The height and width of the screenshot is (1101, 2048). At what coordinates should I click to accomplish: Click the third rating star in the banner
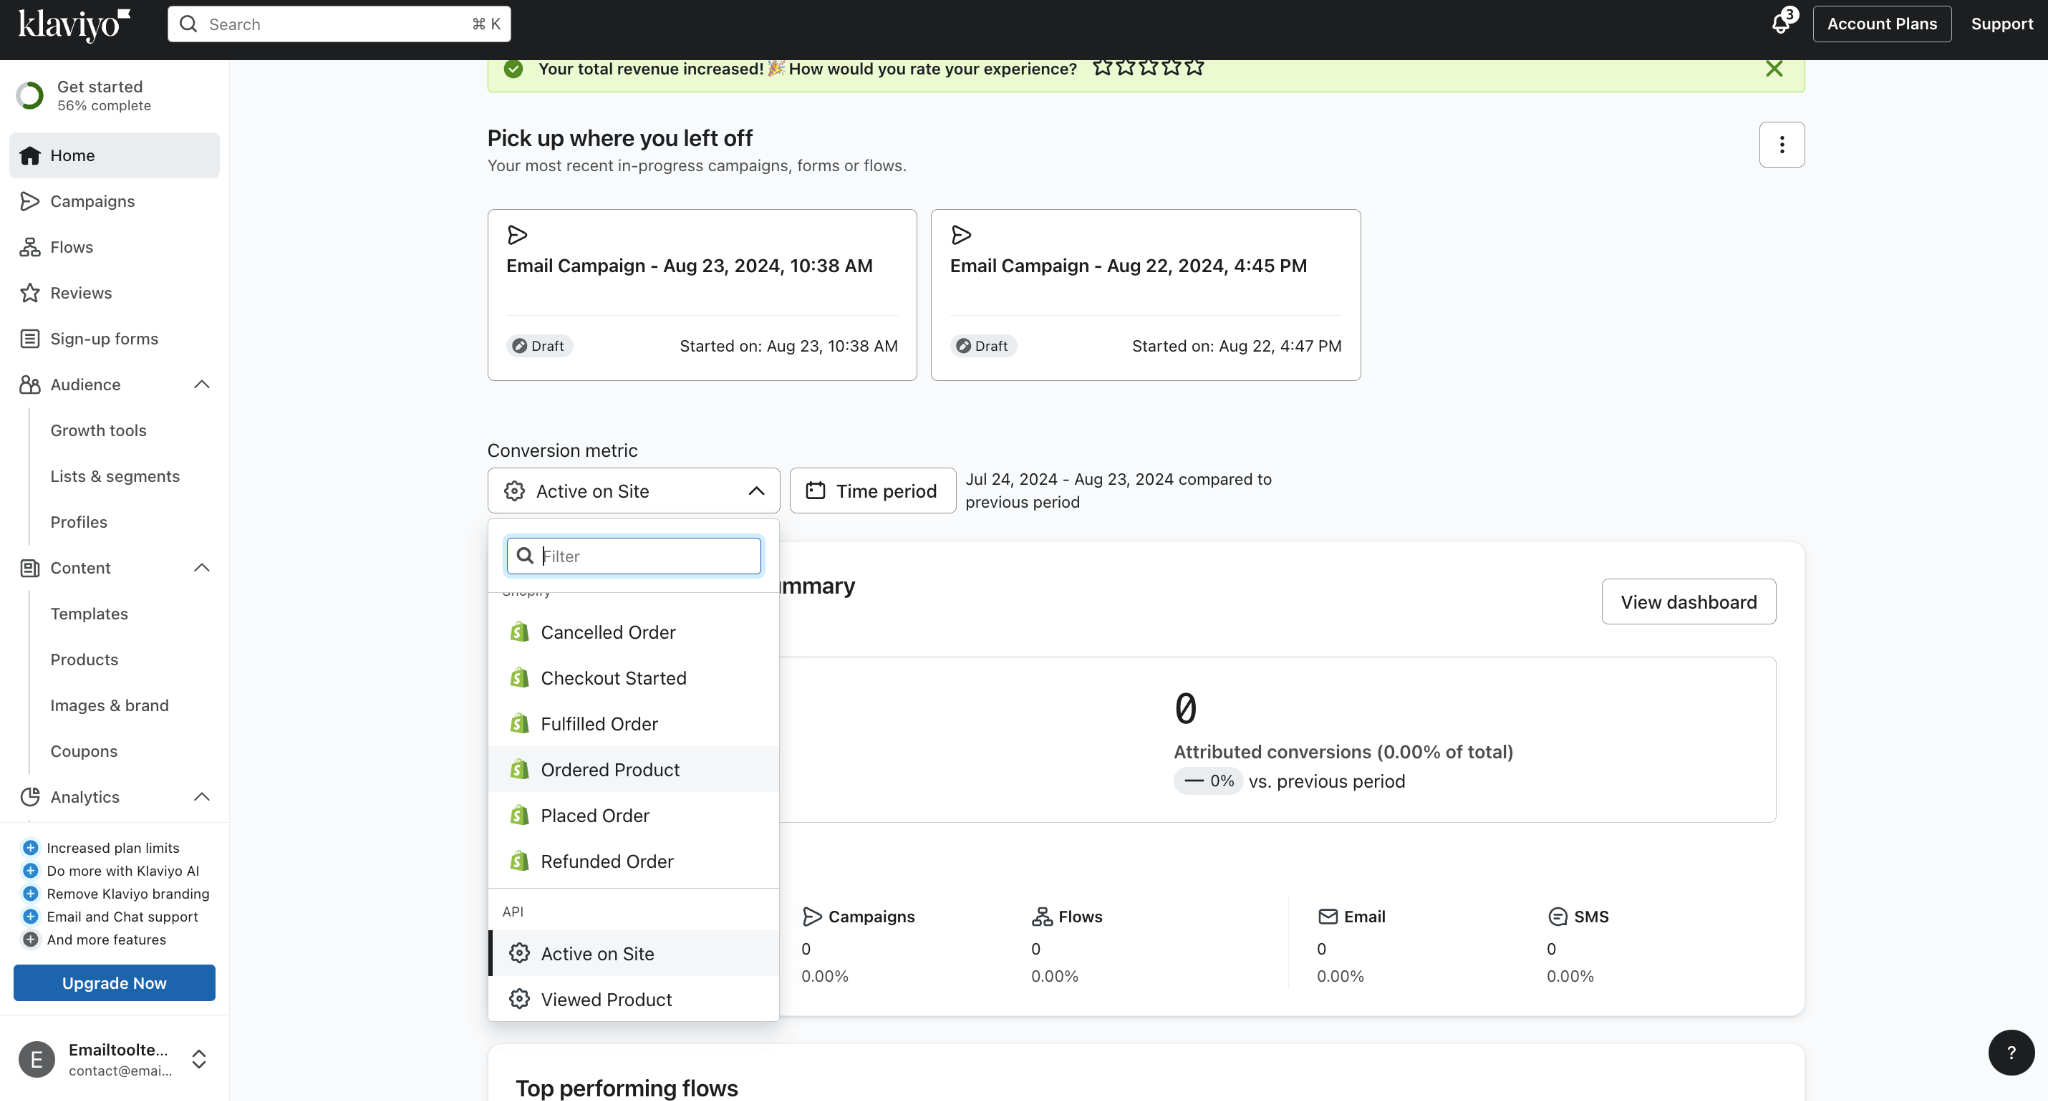tap(1148, 67)
